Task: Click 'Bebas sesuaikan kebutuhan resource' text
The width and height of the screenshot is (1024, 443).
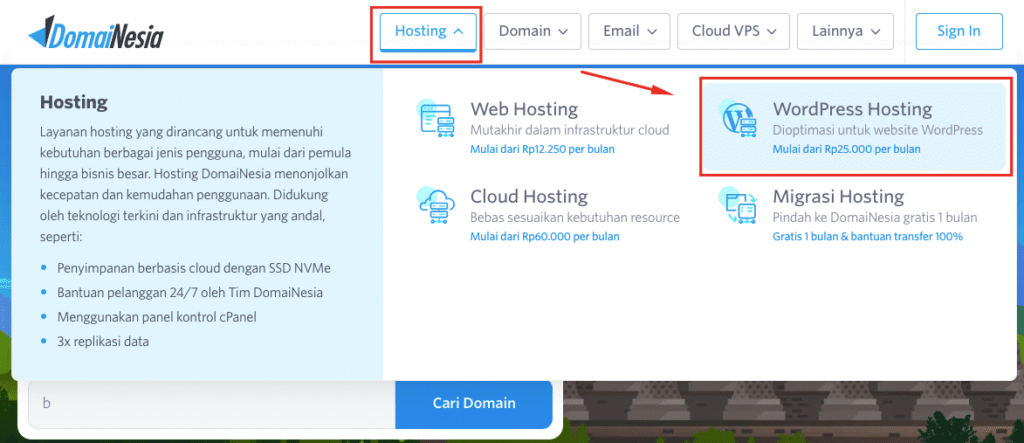Action: point(575,217)
